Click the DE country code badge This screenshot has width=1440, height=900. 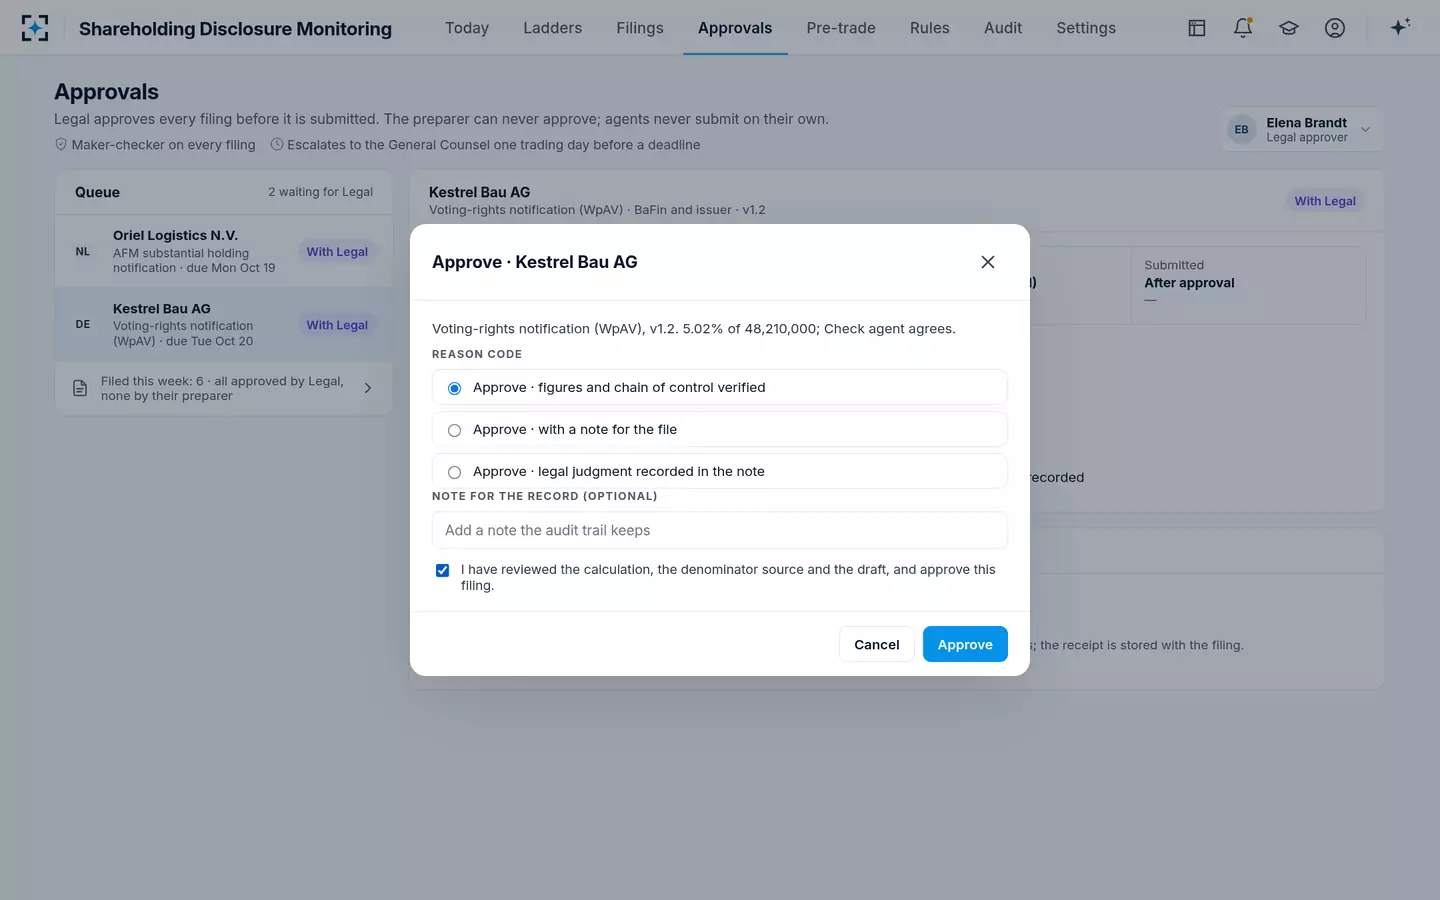(x=83, y=325)
